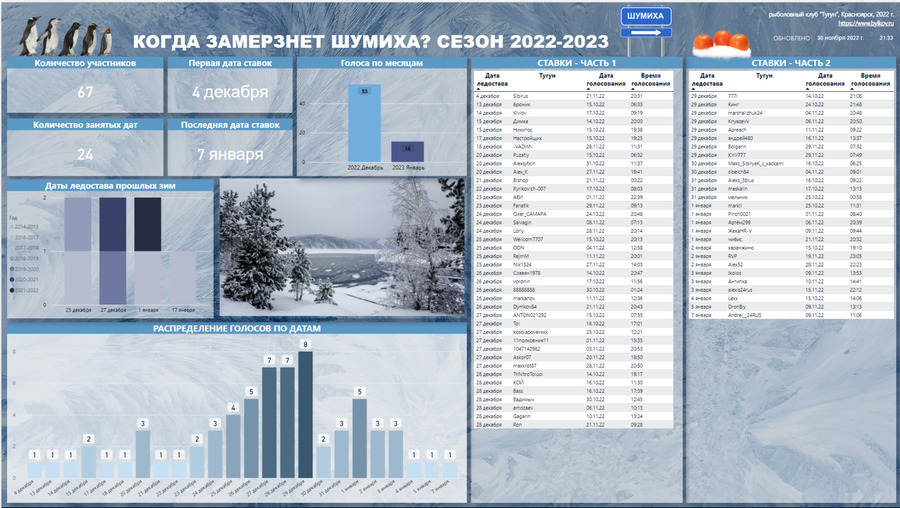Click the 2014-2015 legend color marker
900x508 pixels.
coord(12,227)
